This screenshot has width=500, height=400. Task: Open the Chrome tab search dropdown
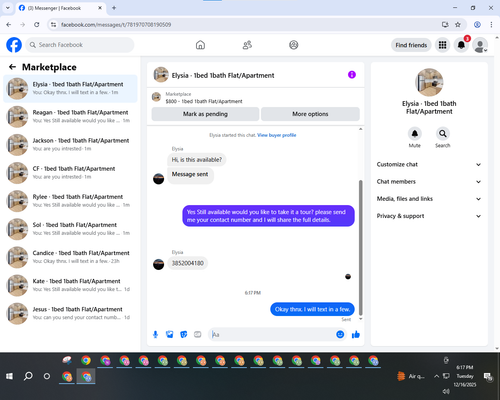[x=8, y=8]
